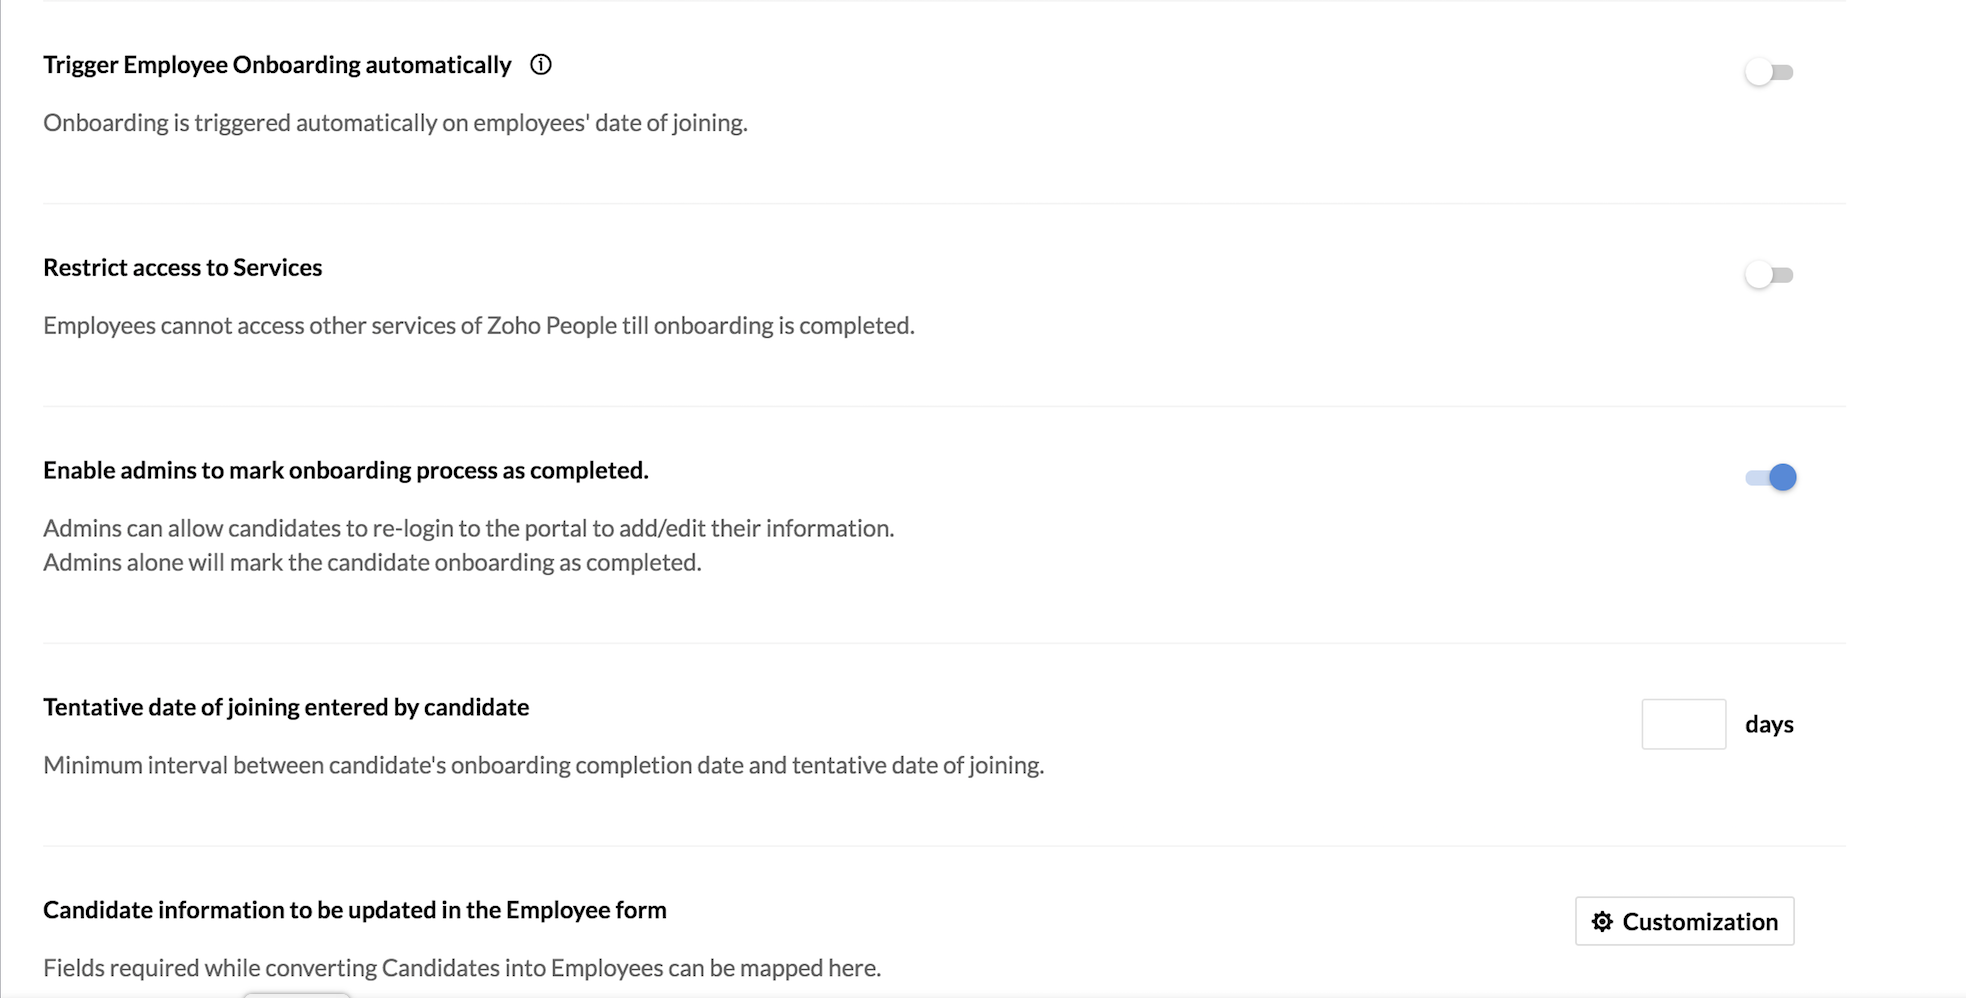The width and height of the screenshot is (1966, 998).
Task: Click the 'days' label text
Action: pos(1769,725)
